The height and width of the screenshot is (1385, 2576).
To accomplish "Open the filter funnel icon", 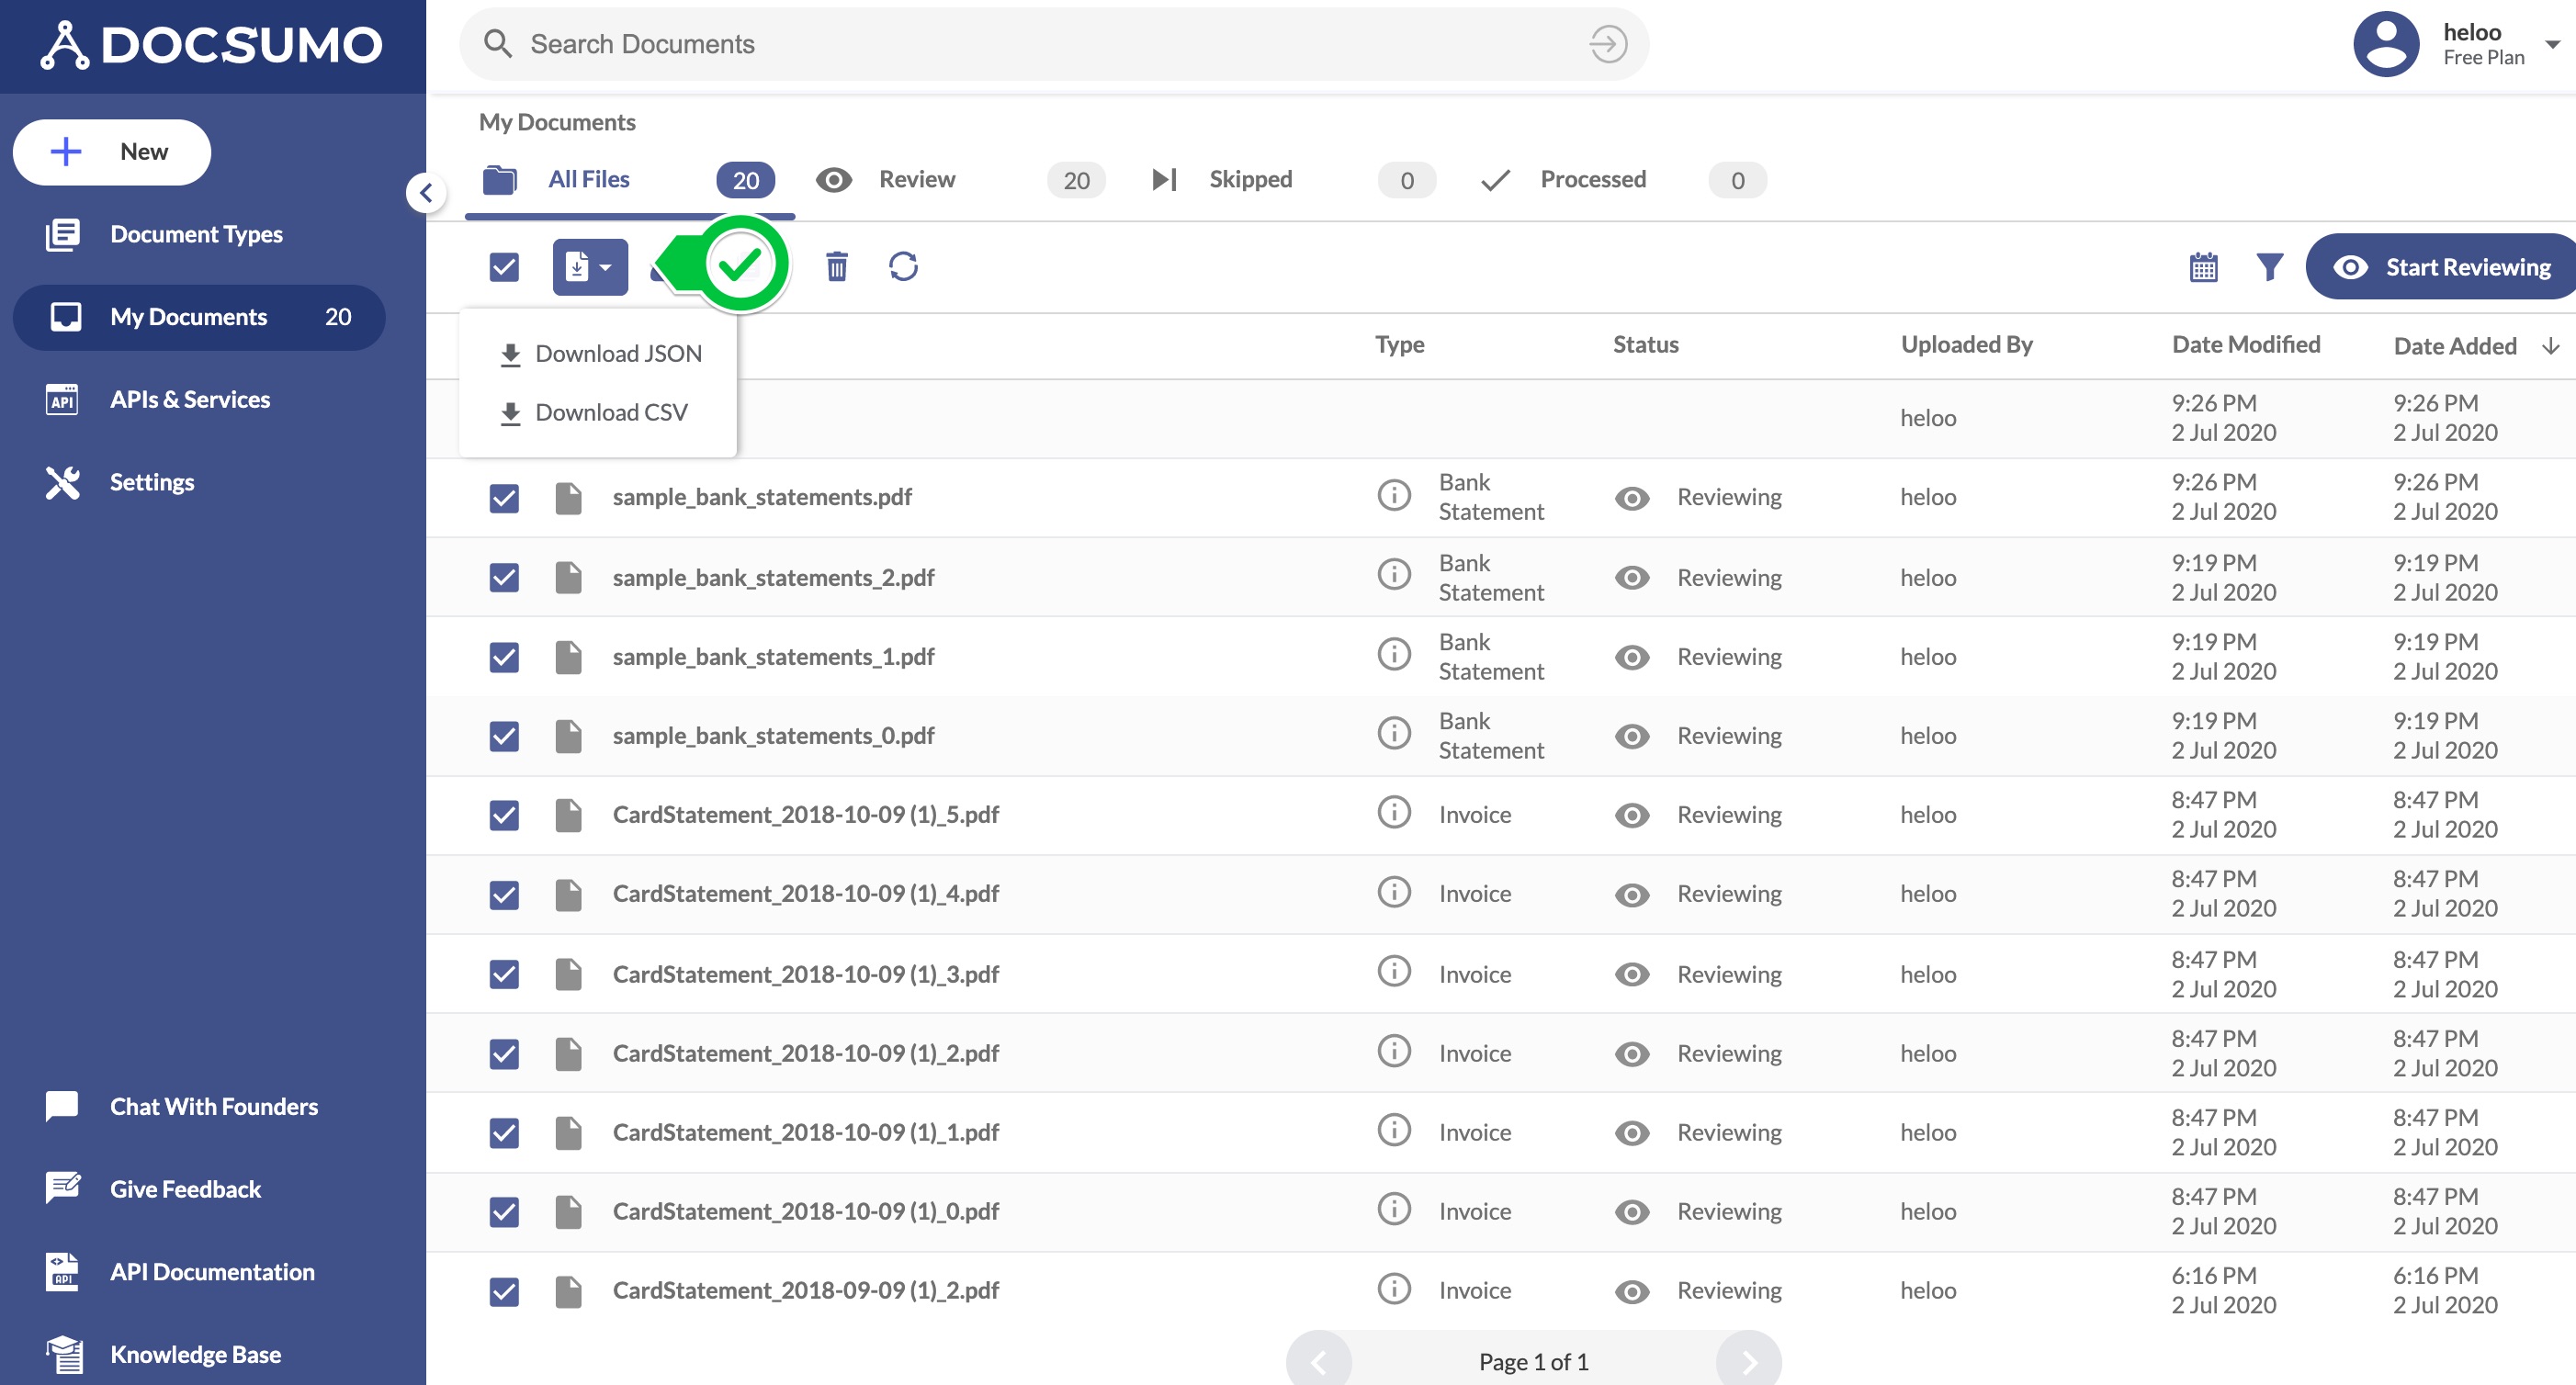I will 2270,267.
